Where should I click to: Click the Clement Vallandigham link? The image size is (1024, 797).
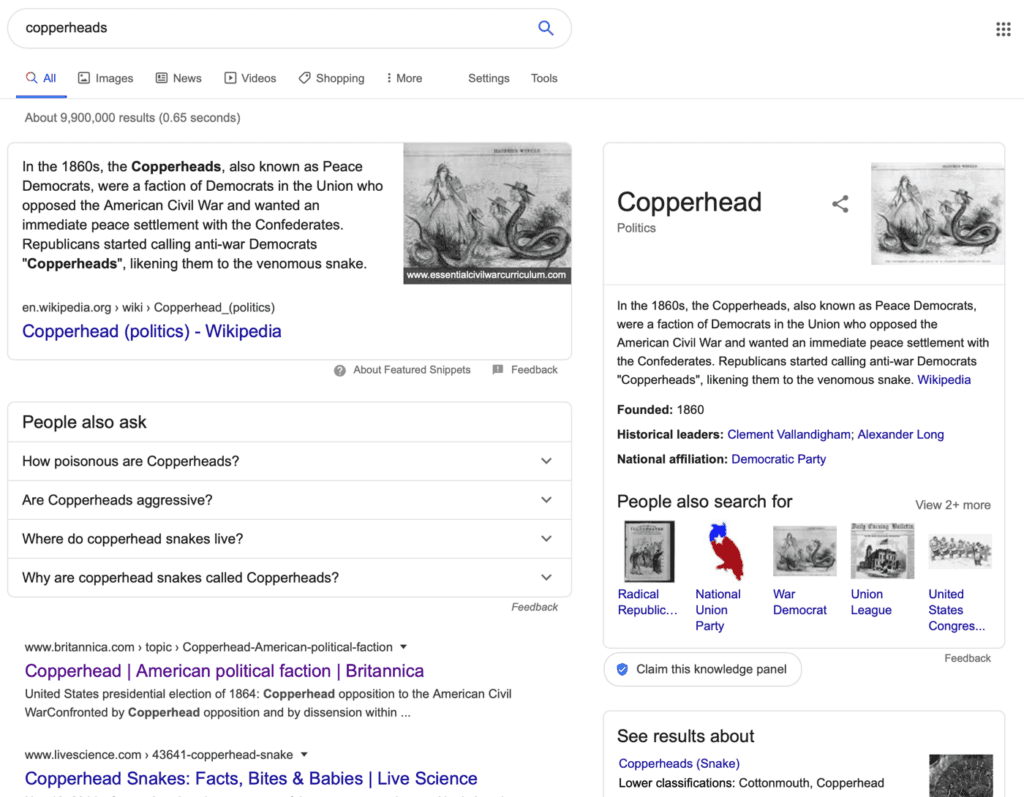[x=789, y=434]
